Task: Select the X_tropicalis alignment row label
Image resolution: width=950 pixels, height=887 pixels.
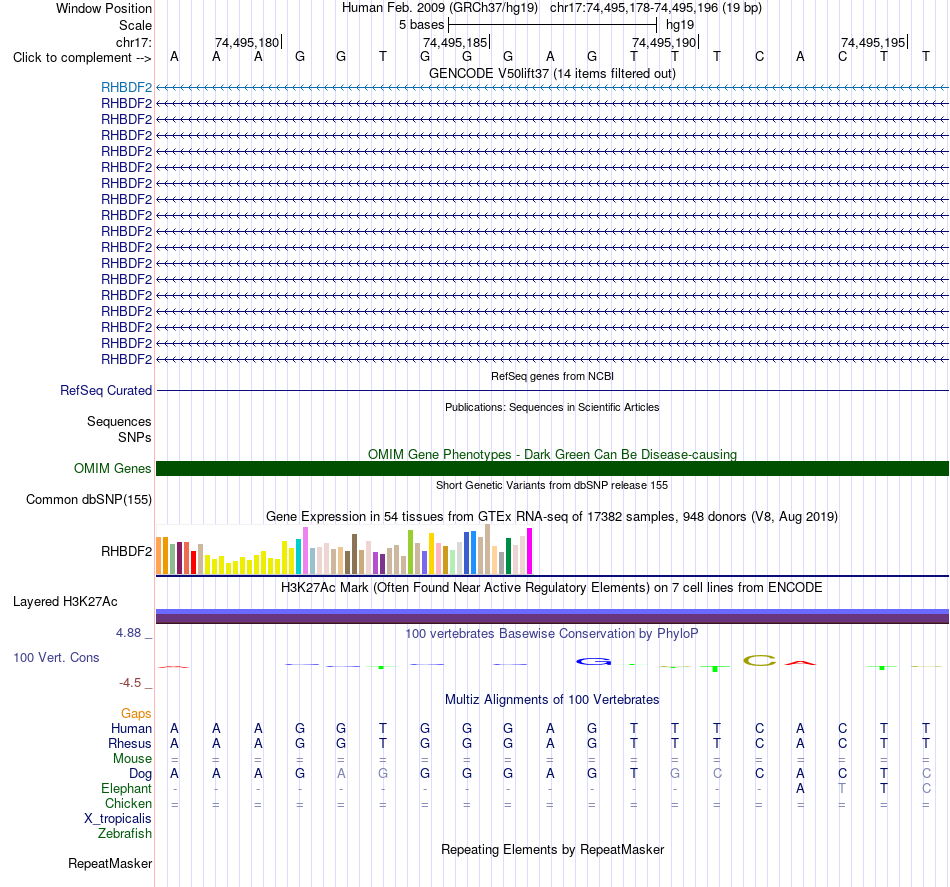Action: (118, 819)
